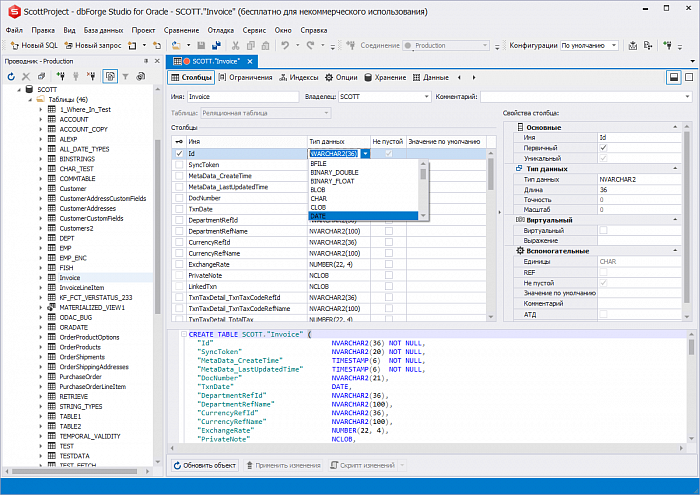This screenshot has height=495, width=700.
Task: Click the copy icon in toolbar
Action: [250, 46]
